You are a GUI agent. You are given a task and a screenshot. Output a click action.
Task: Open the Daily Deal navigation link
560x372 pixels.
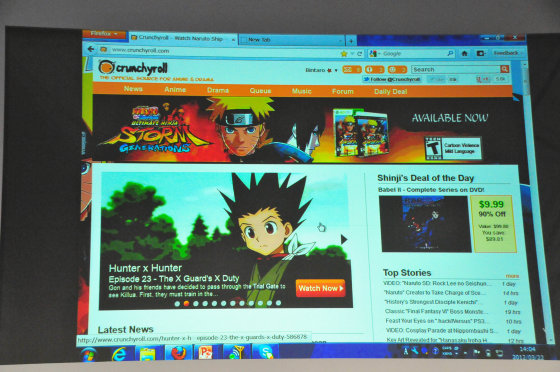click(x=390, y=92)
